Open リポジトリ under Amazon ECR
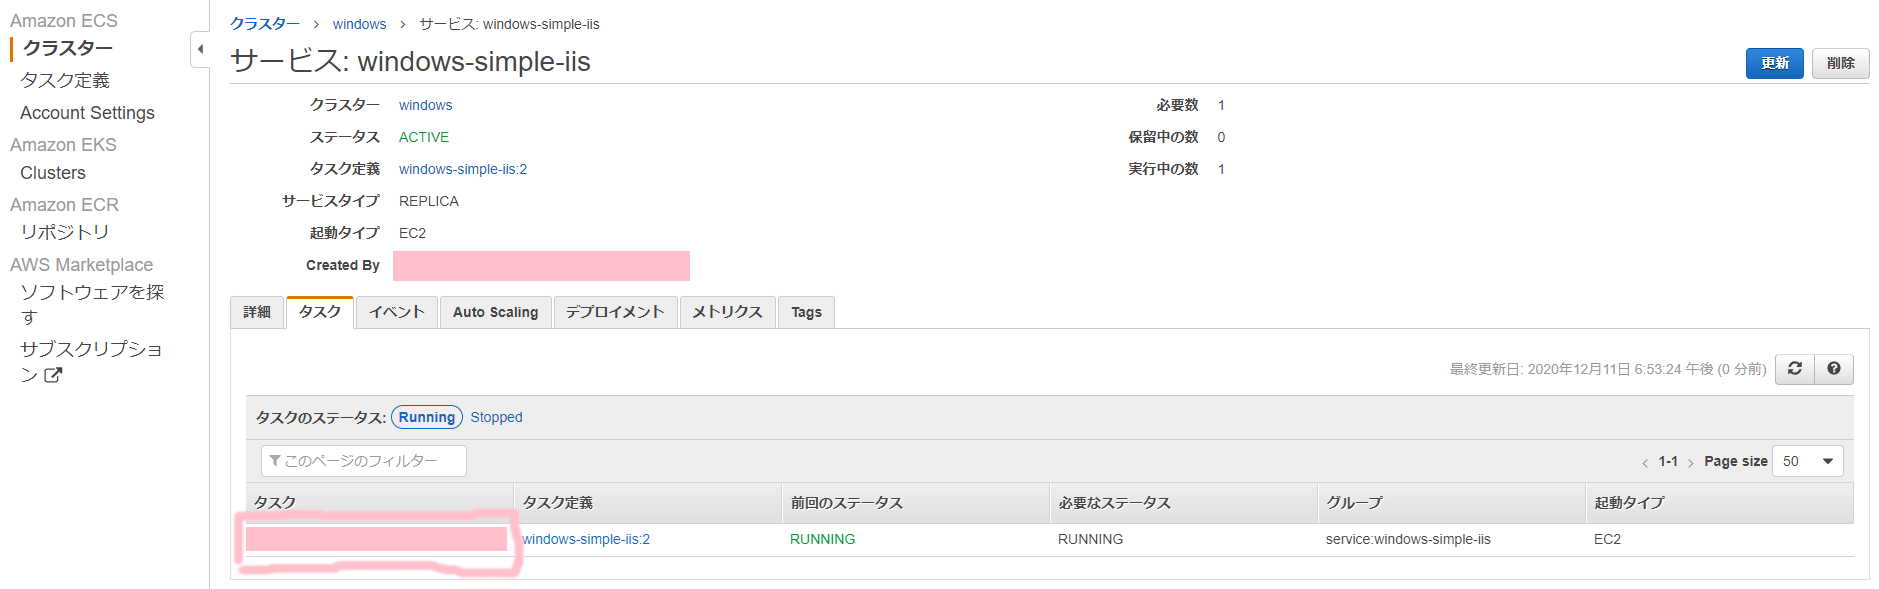The image size is (1879, 589). pos(65,232)
